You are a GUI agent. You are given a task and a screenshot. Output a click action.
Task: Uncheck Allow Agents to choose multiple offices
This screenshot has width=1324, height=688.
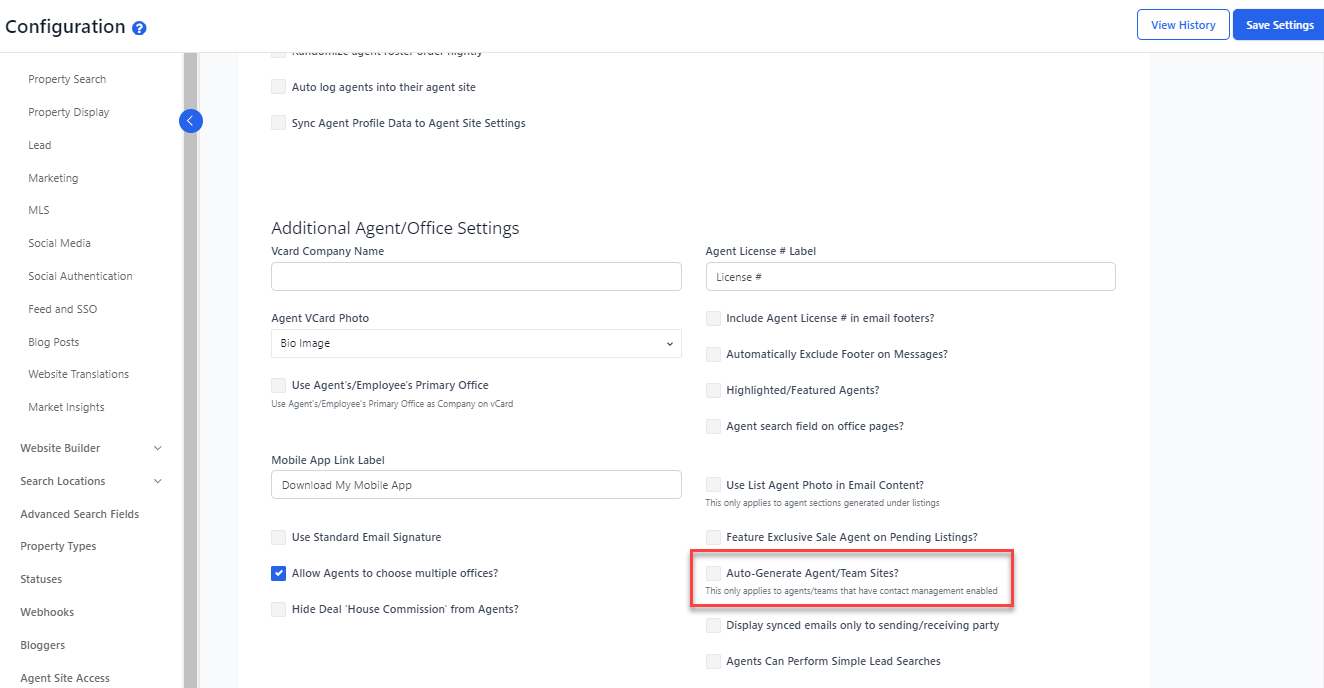(278, 573)
